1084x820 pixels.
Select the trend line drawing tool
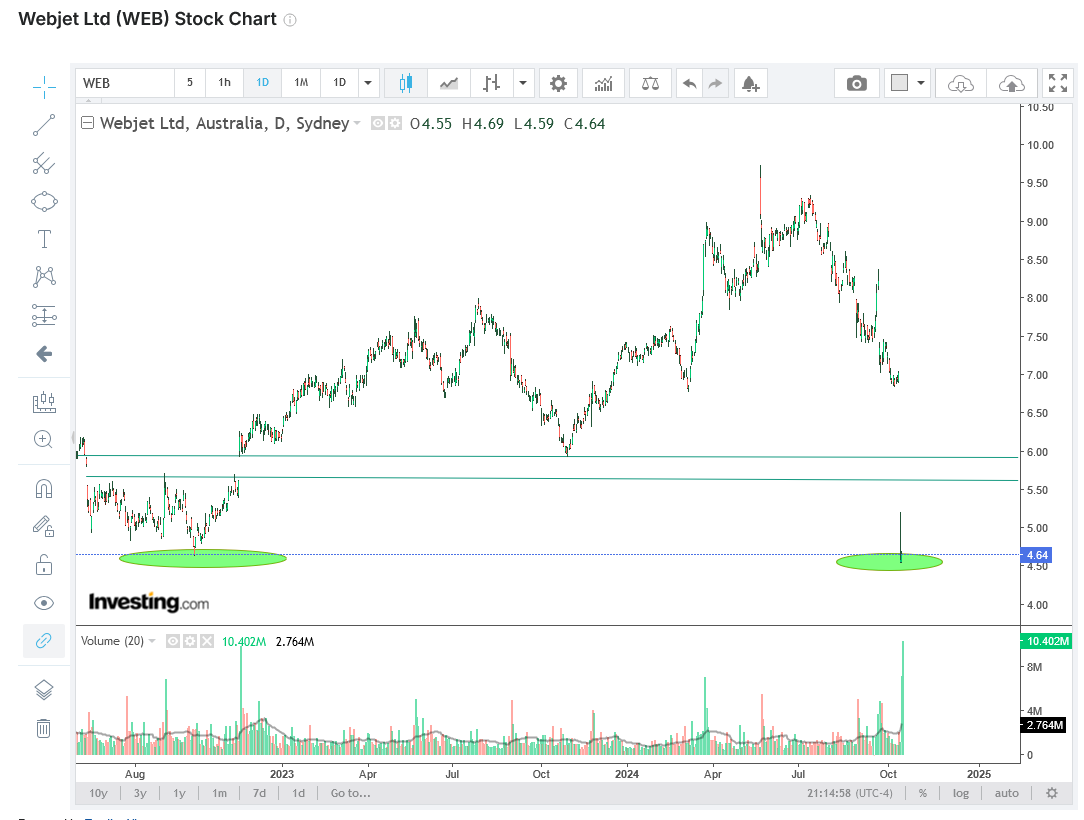coord(44,125)
